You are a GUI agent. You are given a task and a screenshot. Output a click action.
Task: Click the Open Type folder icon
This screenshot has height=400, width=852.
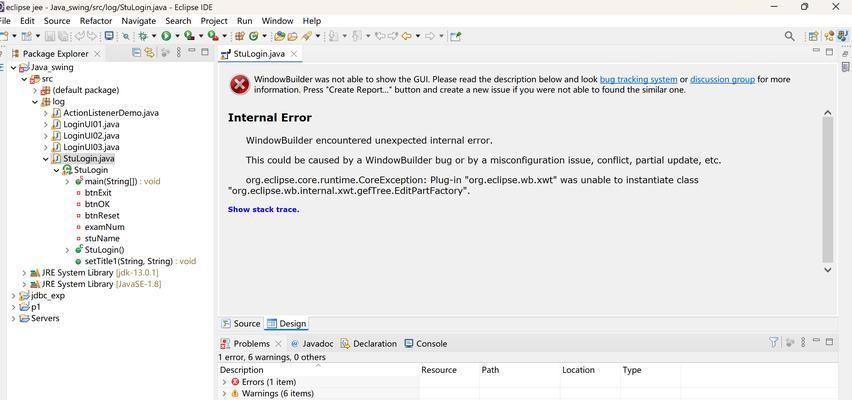coord(280,36)
